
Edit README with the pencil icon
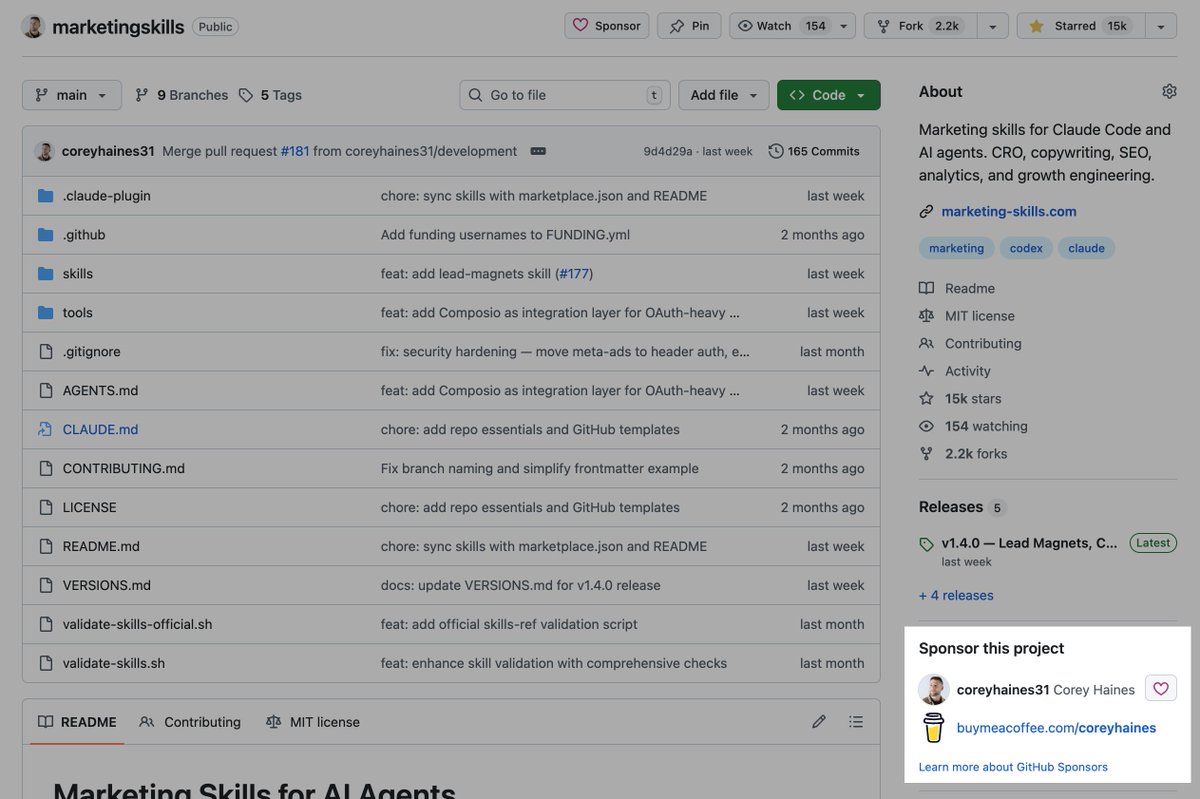pos(819,721)
